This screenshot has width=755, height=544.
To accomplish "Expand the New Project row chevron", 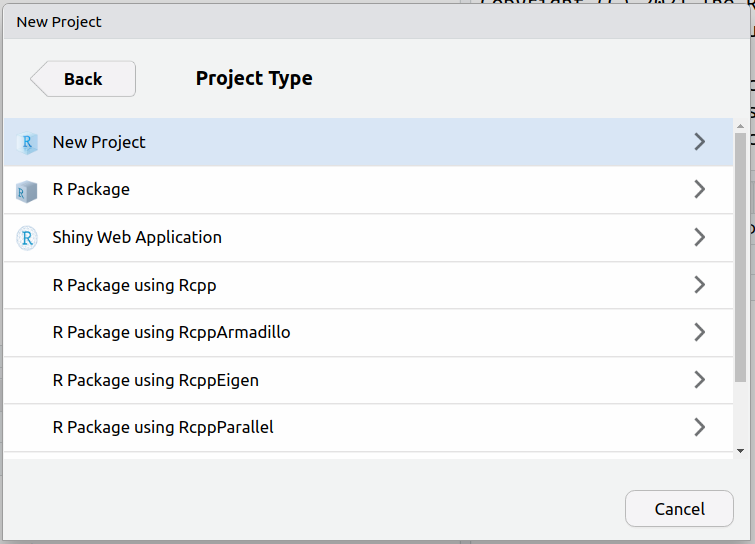I will click(x=699, y=142).
